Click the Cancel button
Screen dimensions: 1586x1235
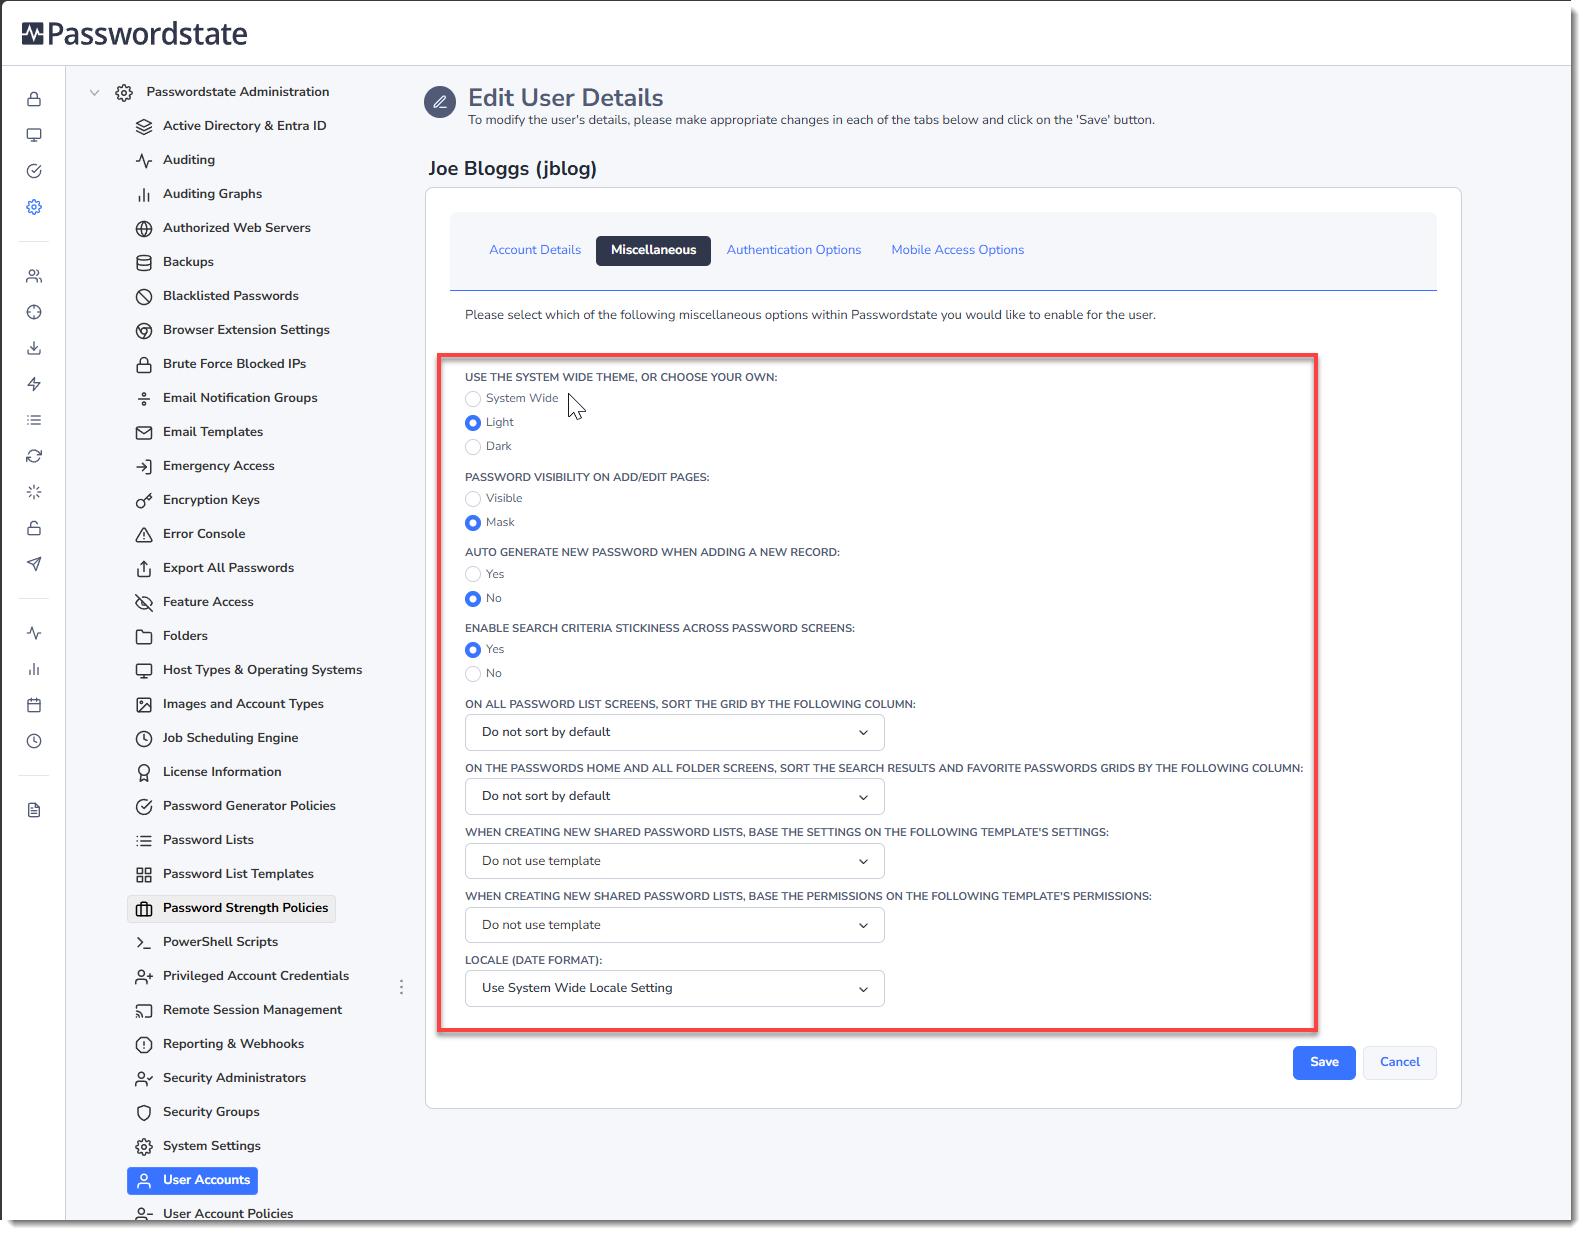pos(1400,1062)
